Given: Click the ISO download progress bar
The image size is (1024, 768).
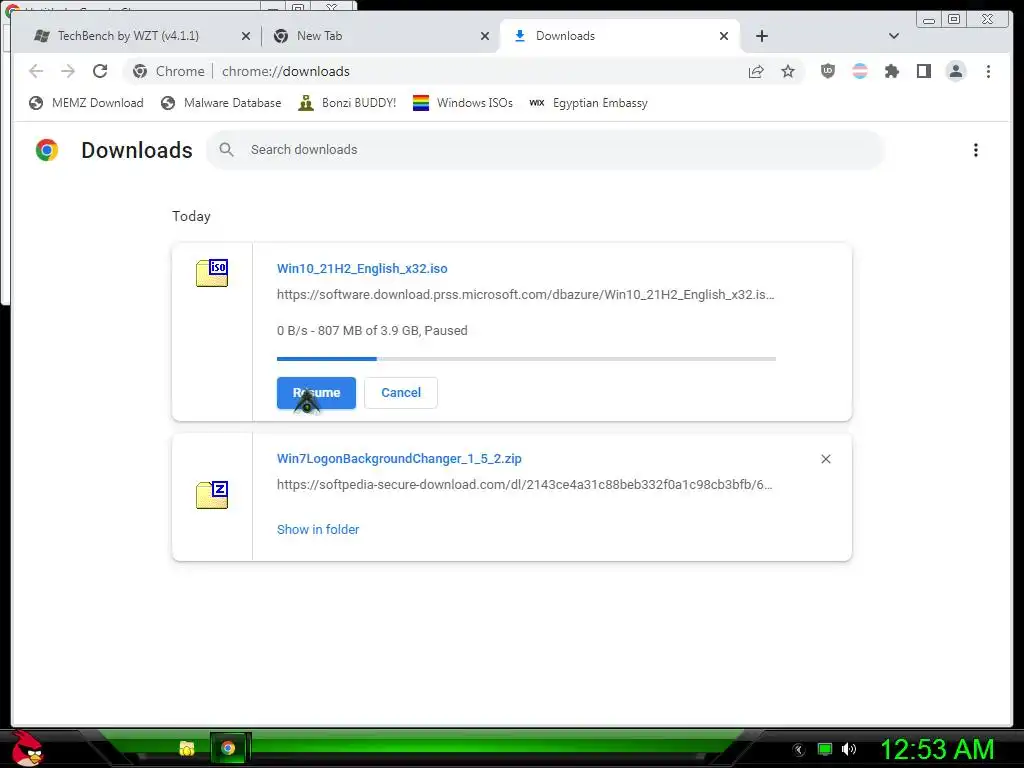Looking at the screenshot, I should click(526, 359).
